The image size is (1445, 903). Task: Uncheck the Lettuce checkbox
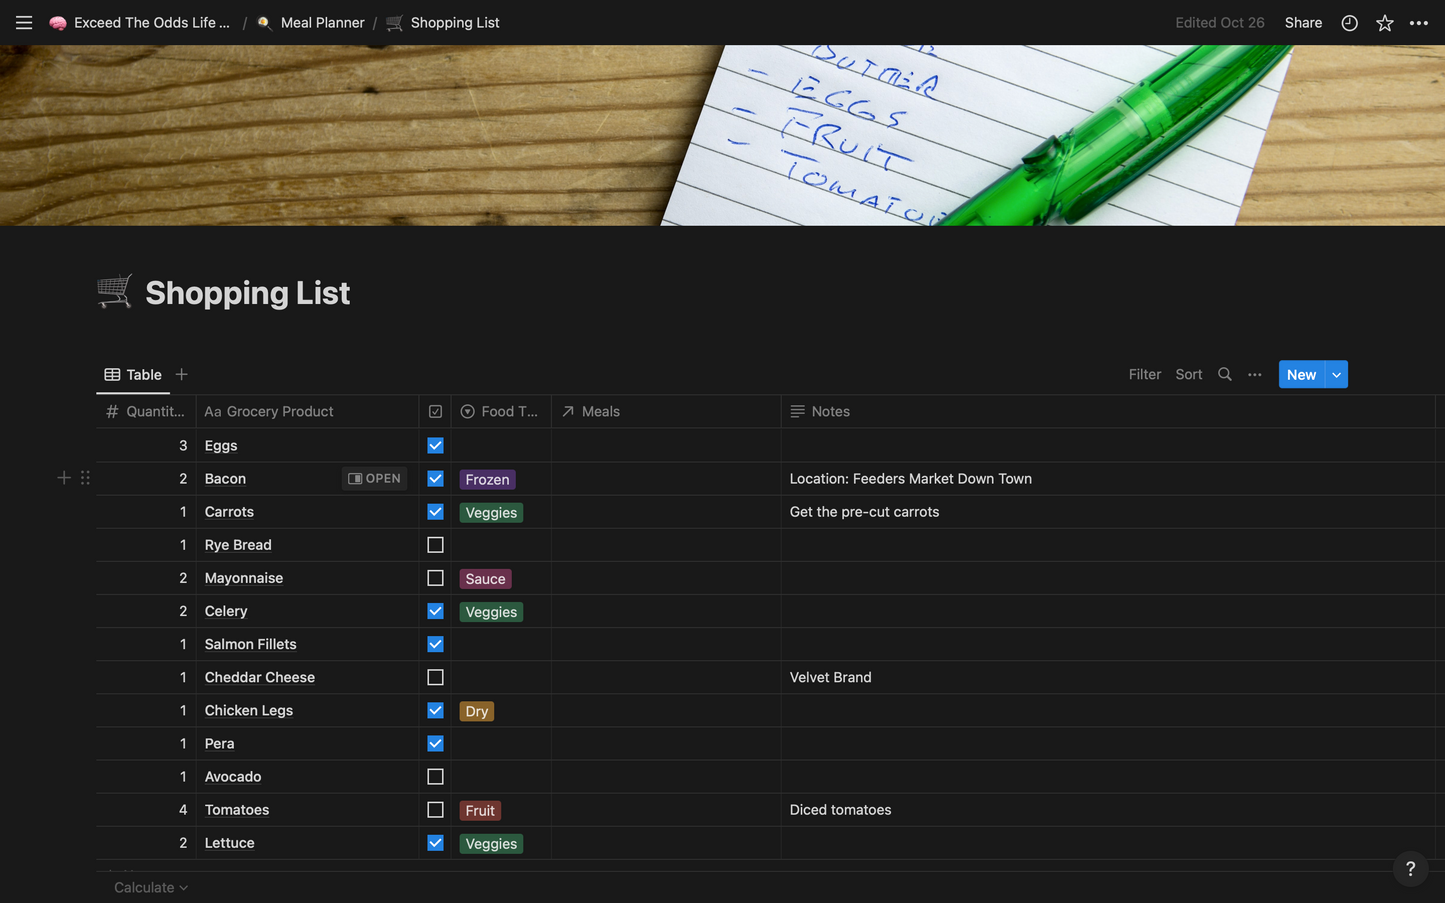435,843
